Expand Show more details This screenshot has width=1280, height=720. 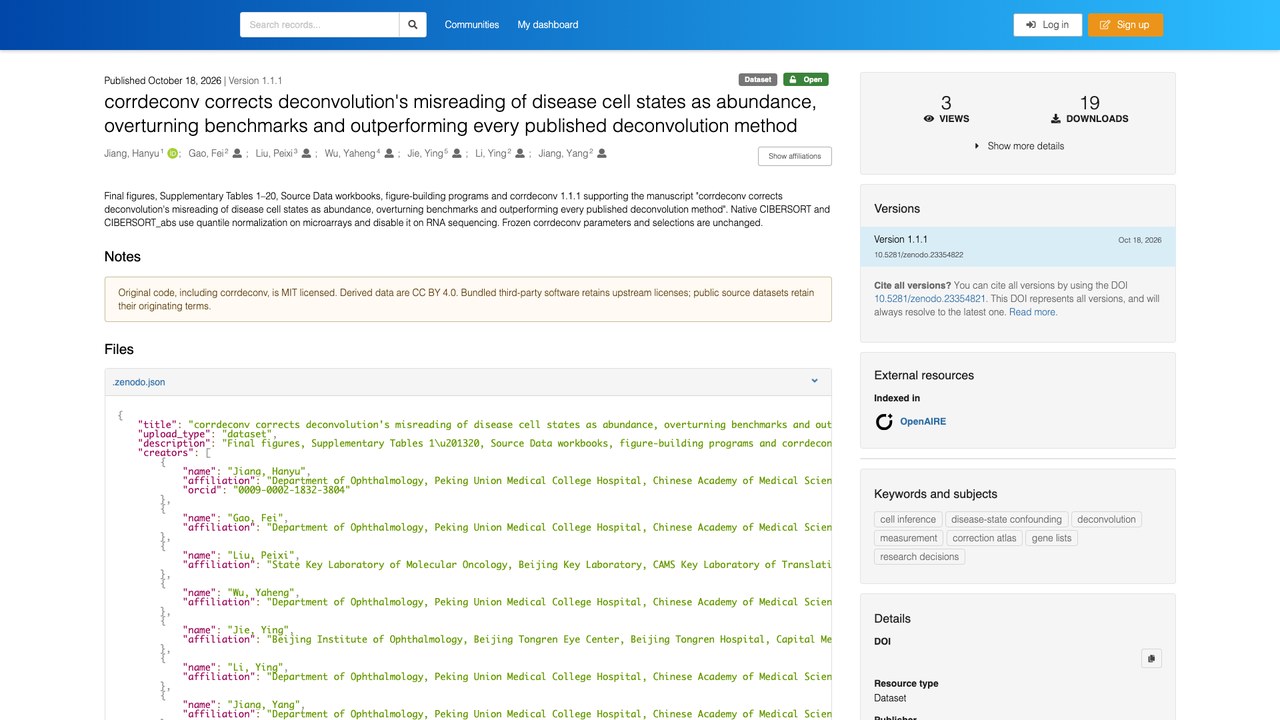[1018, 146]
